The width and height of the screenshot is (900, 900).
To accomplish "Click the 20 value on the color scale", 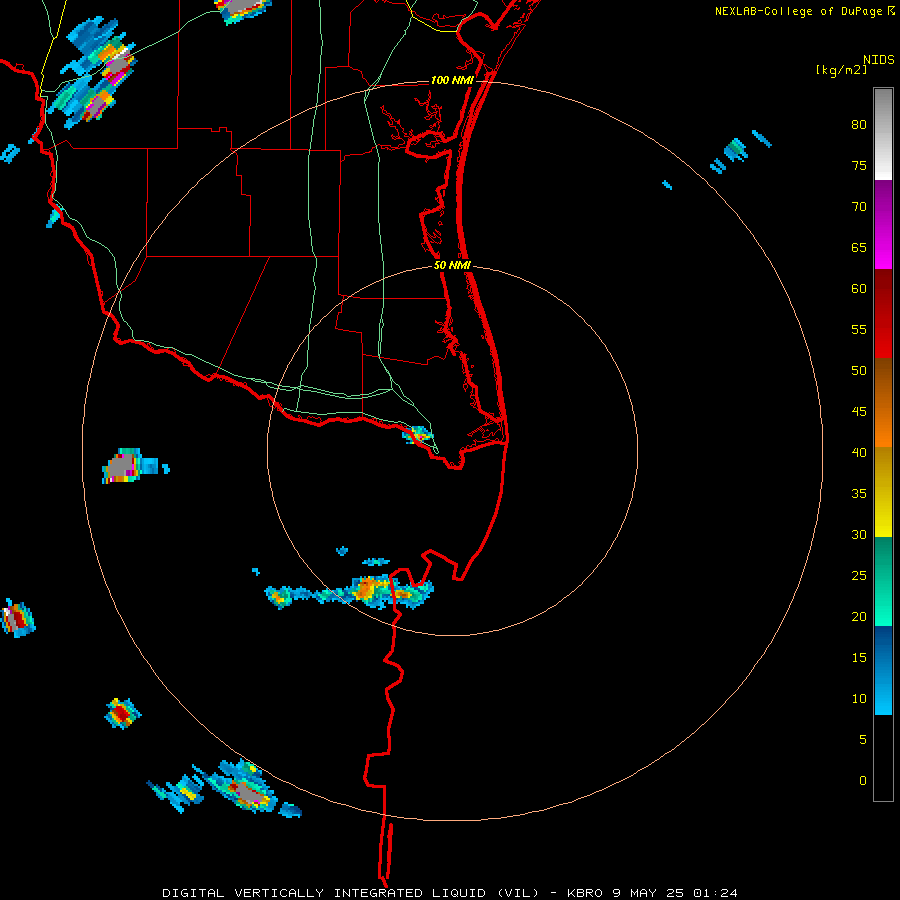I will tap(859, 617).
